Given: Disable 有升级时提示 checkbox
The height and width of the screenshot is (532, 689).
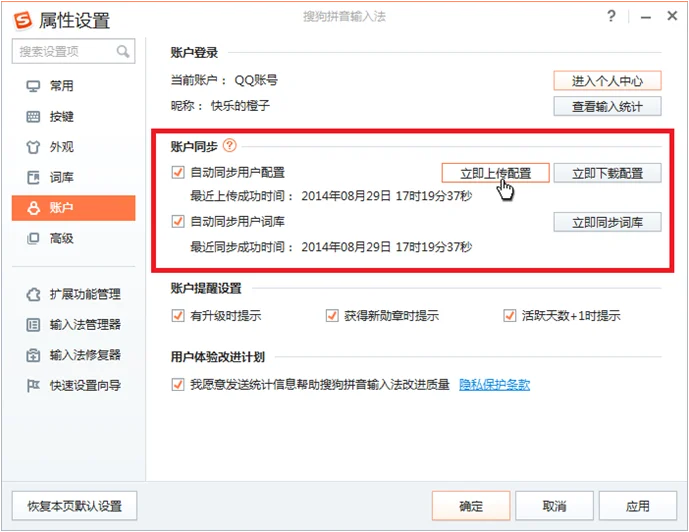Looking at the screenshot, I should (x=179, y=316).
